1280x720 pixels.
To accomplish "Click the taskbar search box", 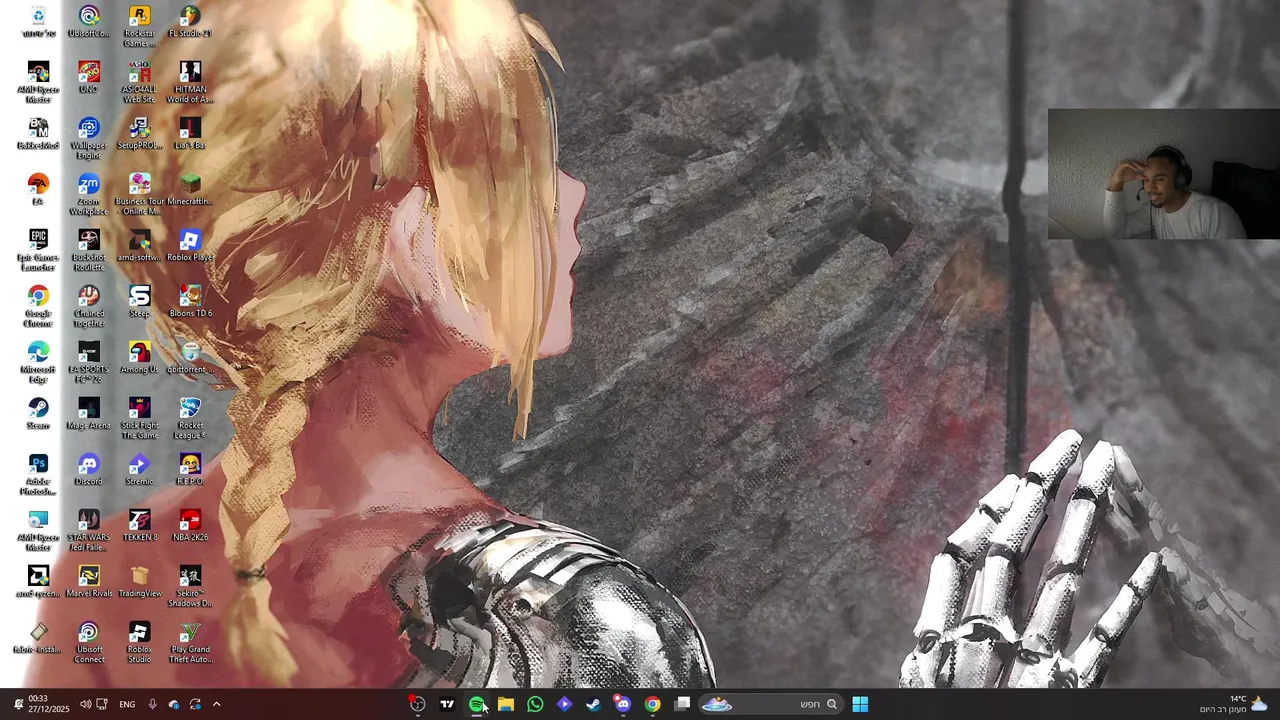I will [769, 704].
